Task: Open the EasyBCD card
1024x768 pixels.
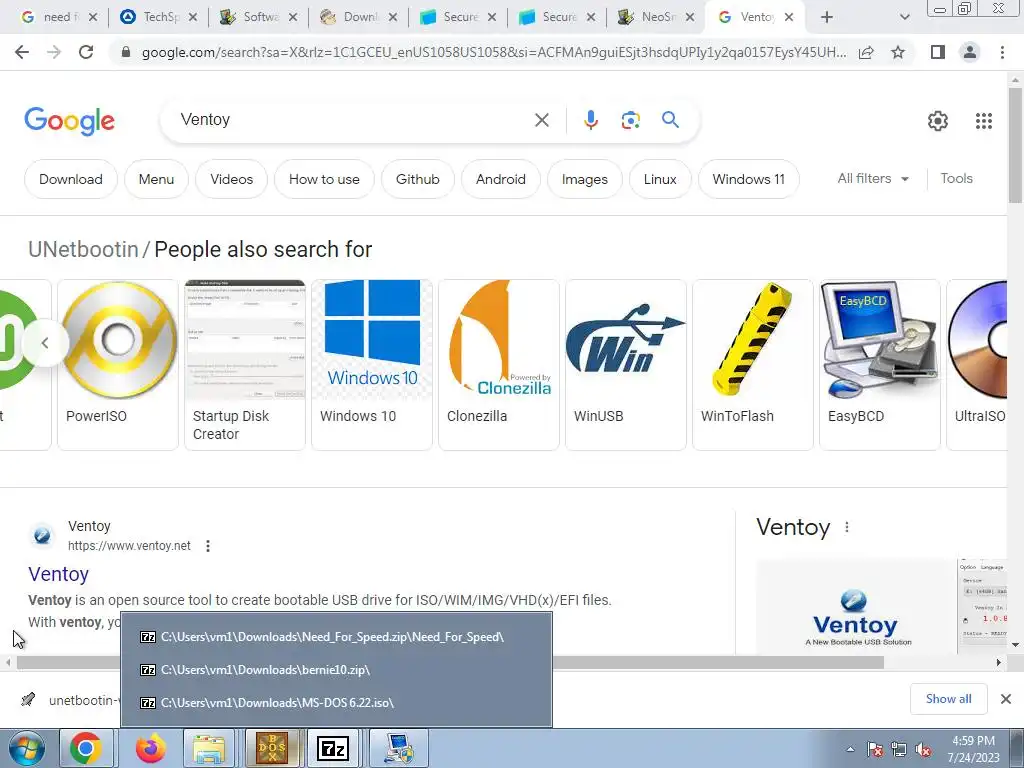Action: tap(880, 364)
